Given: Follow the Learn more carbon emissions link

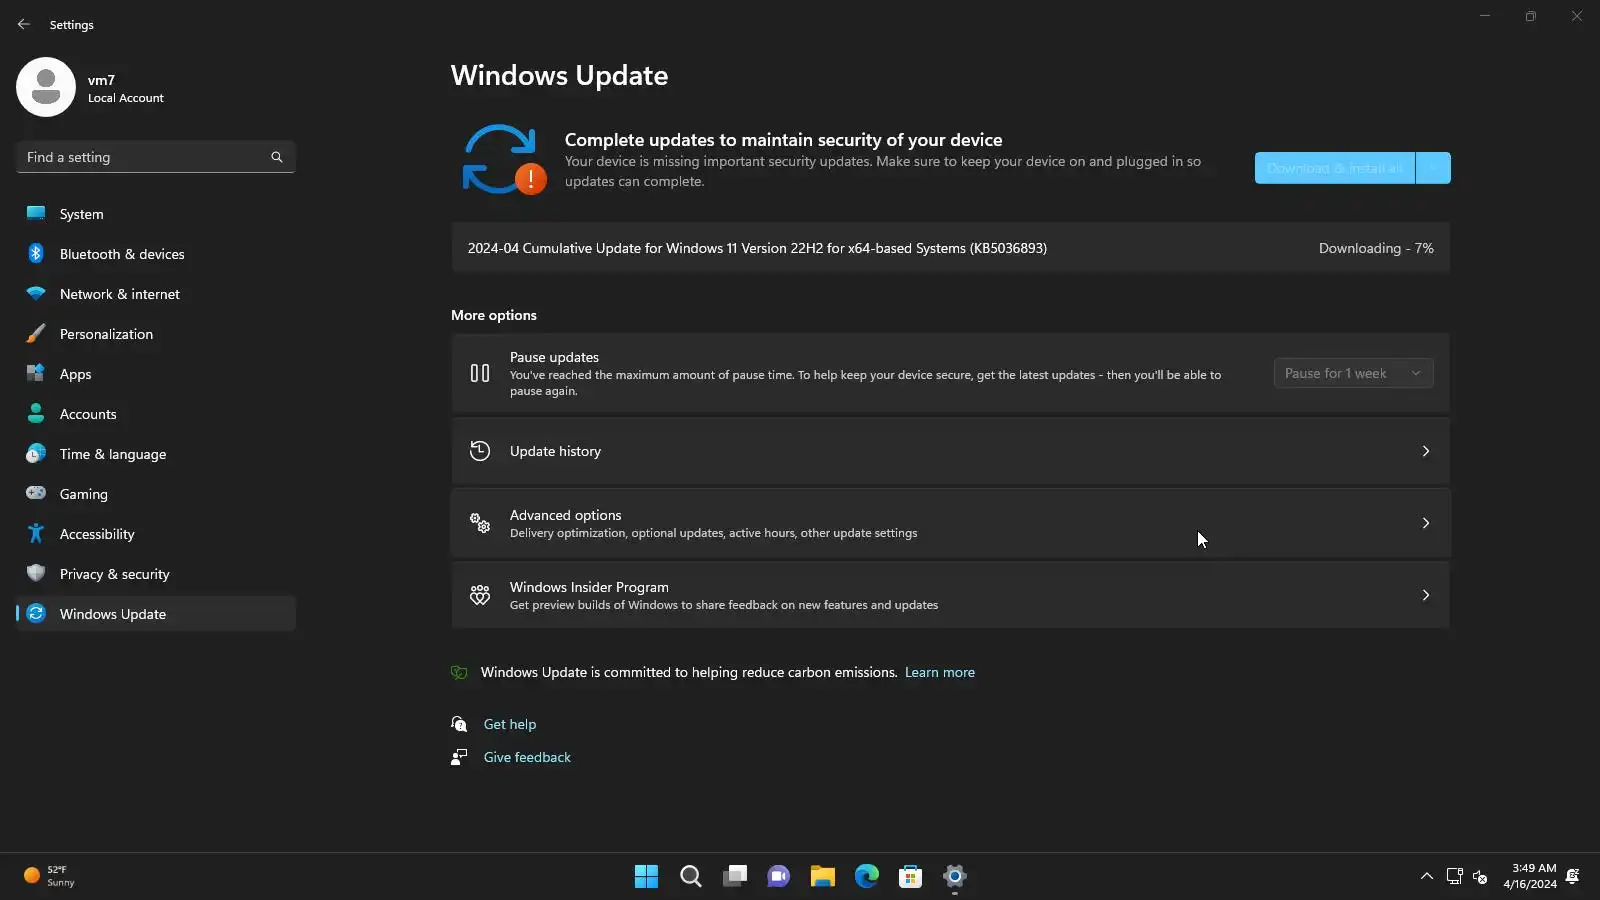Looking at the screenshot, I should click(x=940, y=672).
